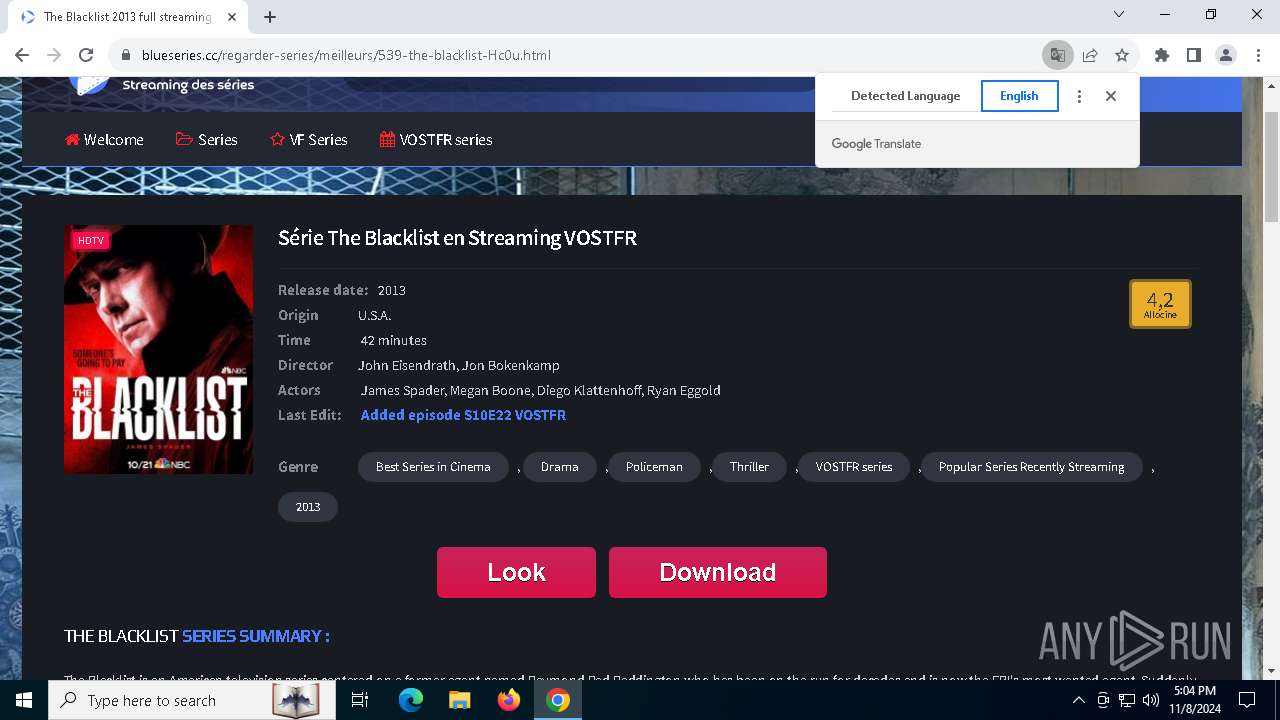This screenshot has width=1280, height=720.
Task: Show hidden system tray icons
Action: point(1078,700)
